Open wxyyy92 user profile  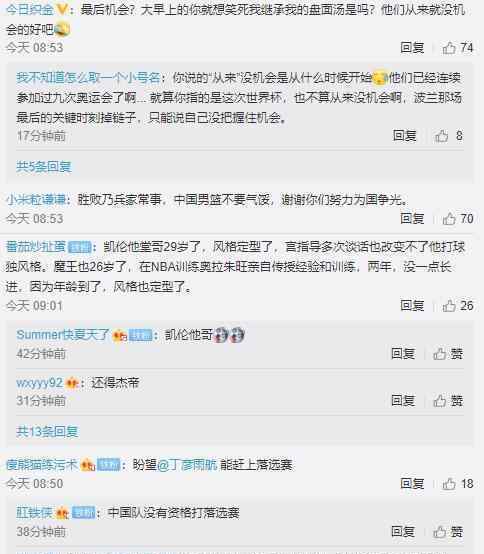pyautogui.click(x=39, y=383)
